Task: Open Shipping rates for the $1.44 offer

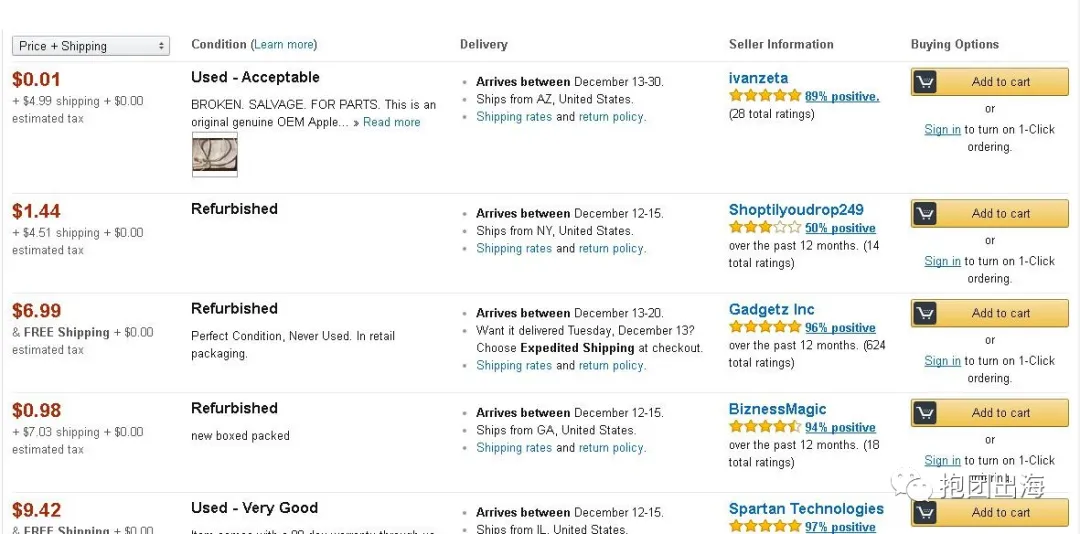Action: click(514, 248)
